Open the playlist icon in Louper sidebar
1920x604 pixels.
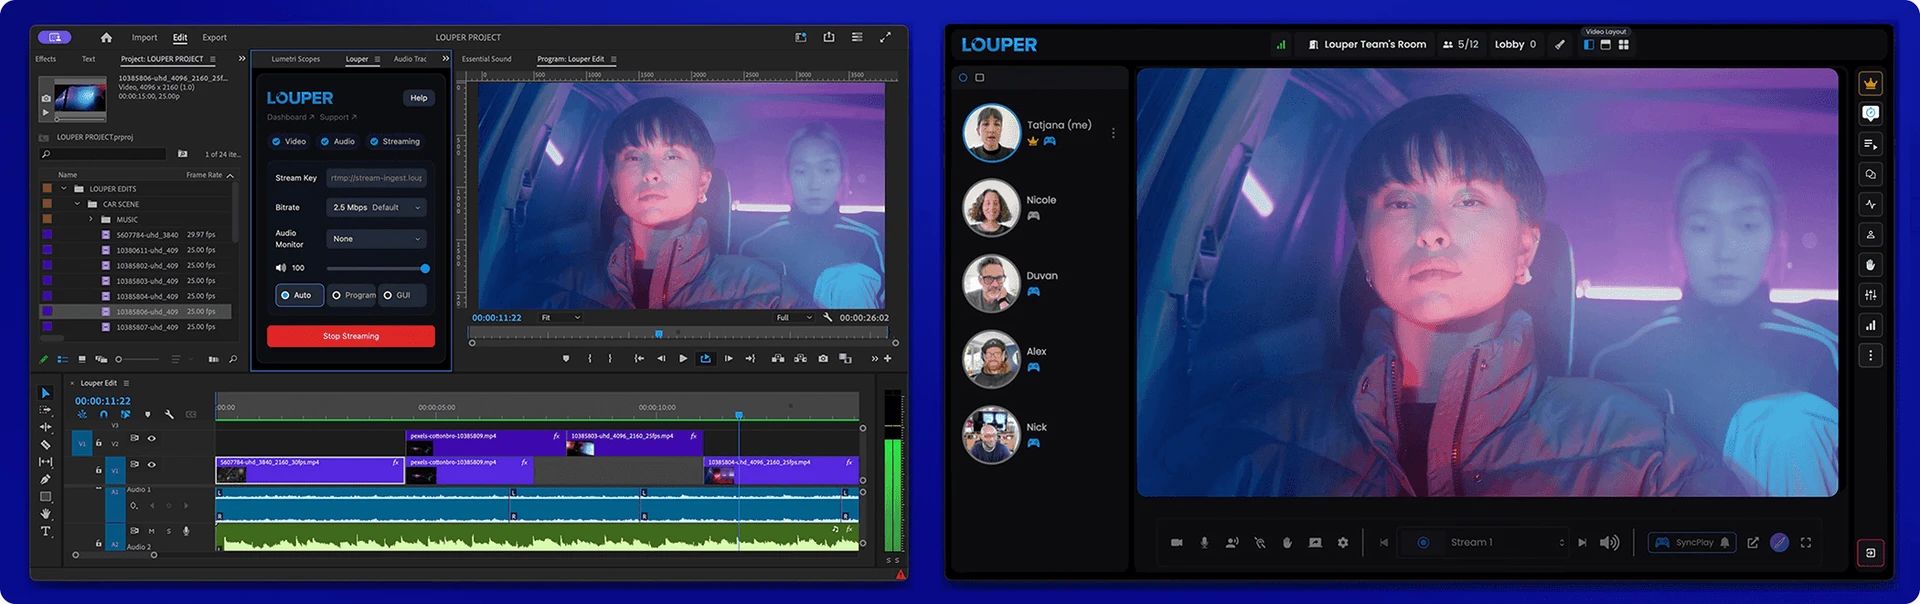(x=1871, y=144)
